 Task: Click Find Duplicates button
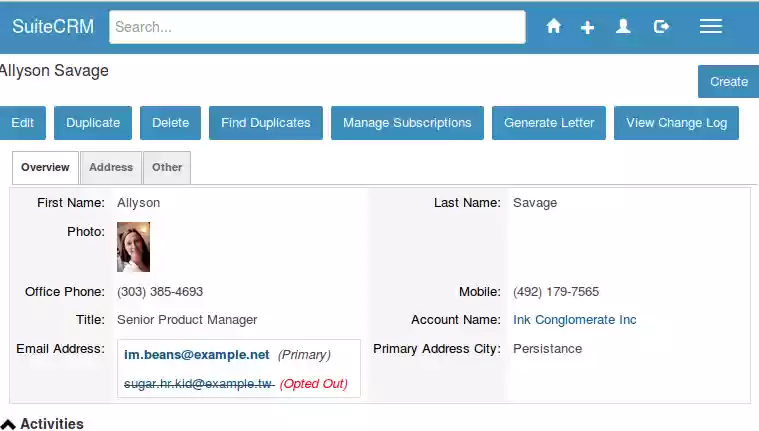(266, 123)
